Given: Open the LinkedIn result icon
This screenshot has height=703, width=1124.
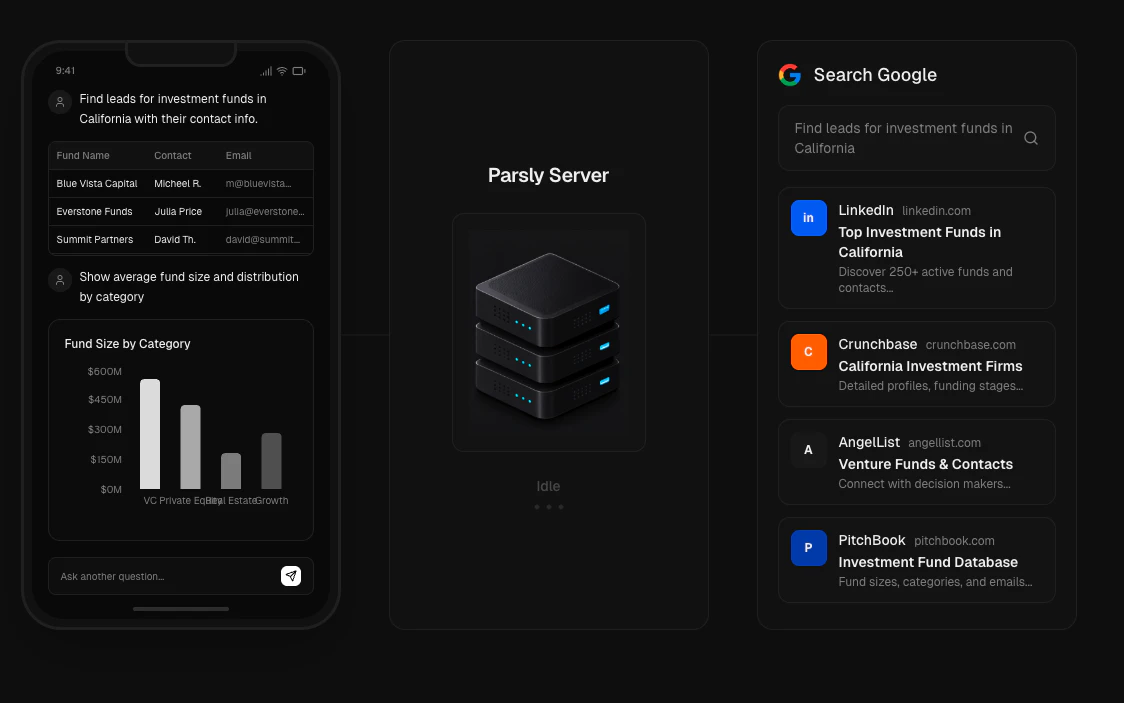Looking at the screenshot, I should pyautogui.click(x=809, y=218).
